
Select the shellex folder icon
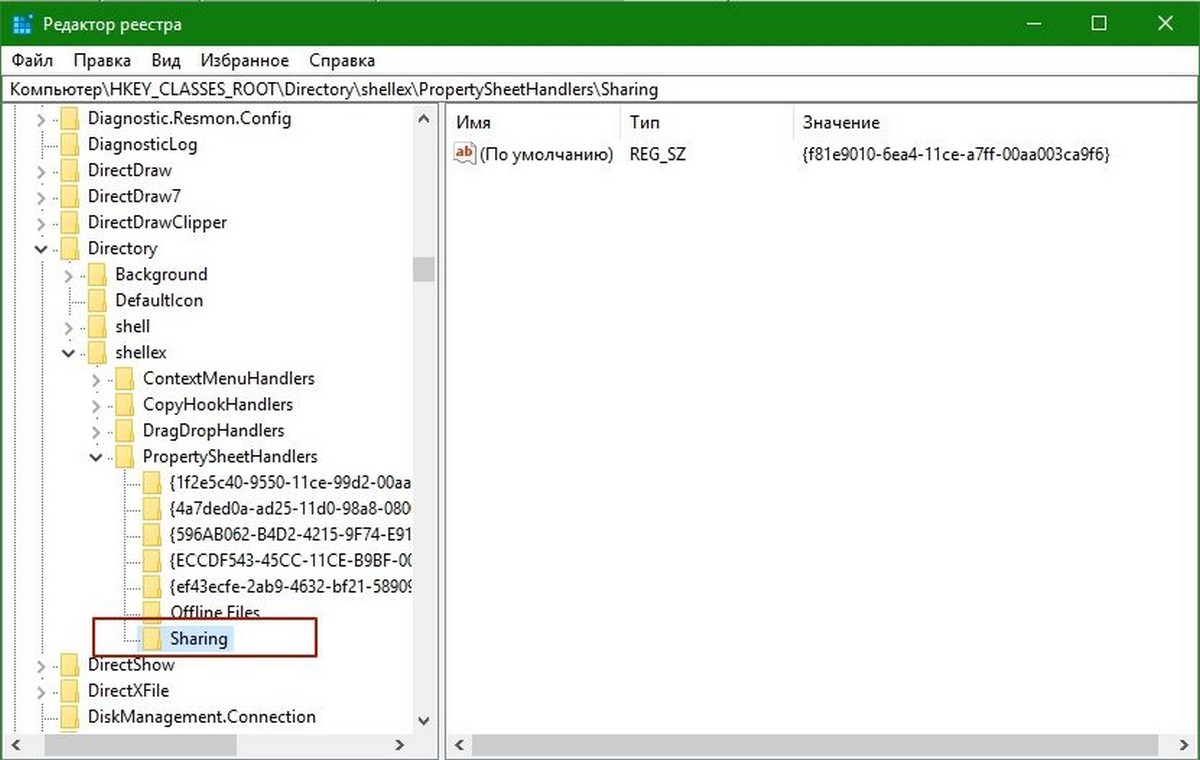tap(97, 352)
